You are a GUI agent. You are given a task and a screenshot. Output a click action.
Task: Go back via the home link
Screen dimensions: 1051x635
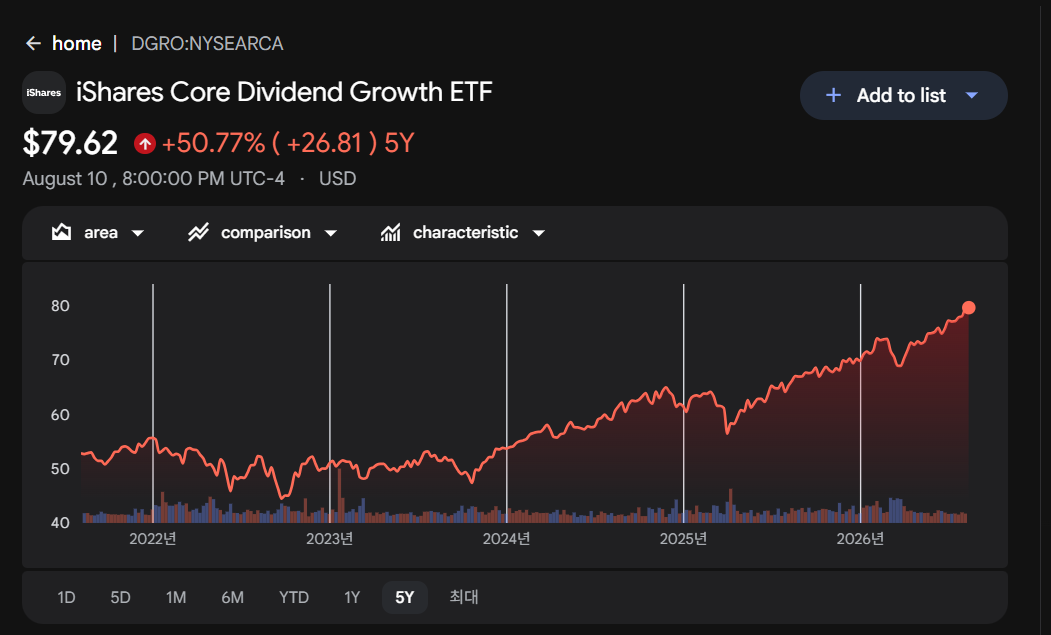(76, 44)
